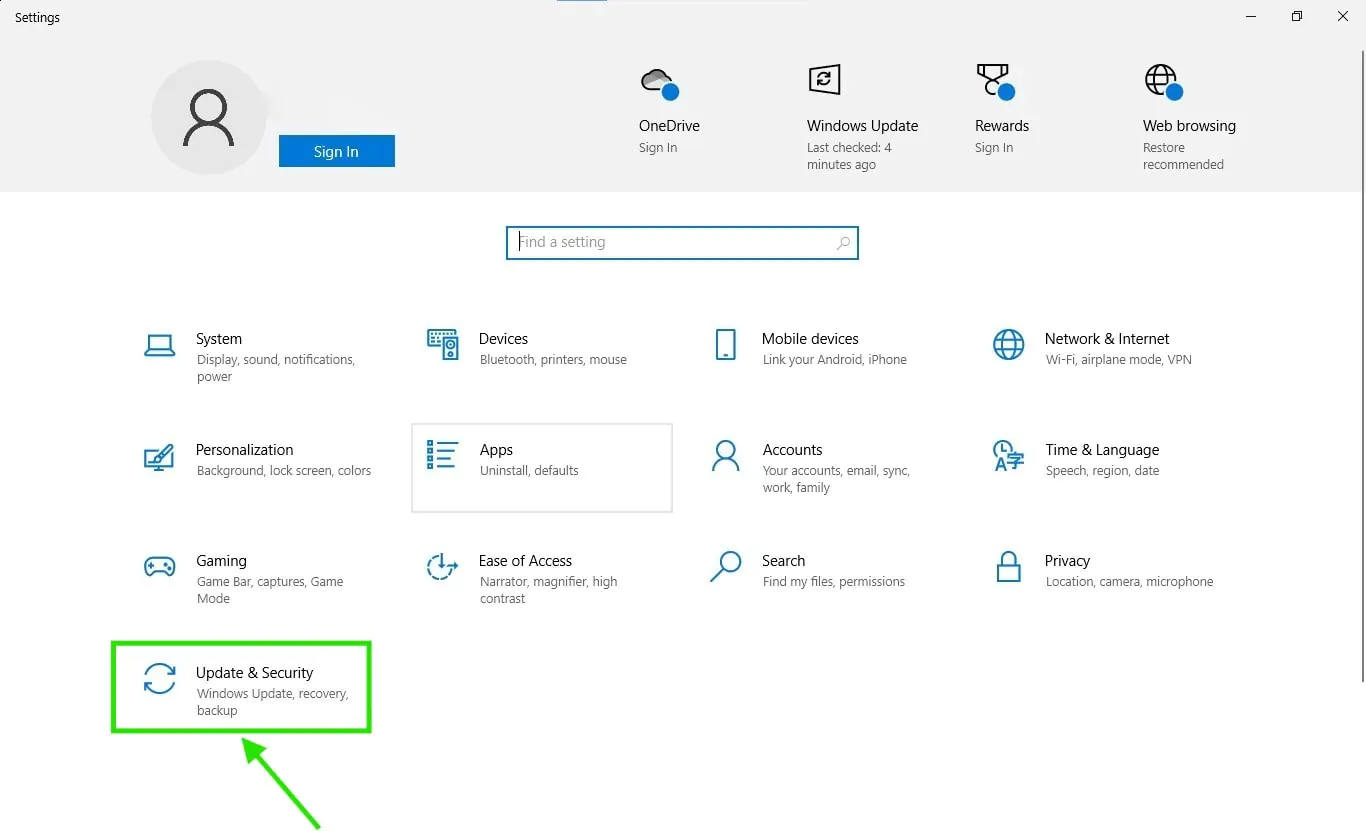Open Web browsing restore recommendation
Screen dimensions: 1366x831
[1189, 118]
